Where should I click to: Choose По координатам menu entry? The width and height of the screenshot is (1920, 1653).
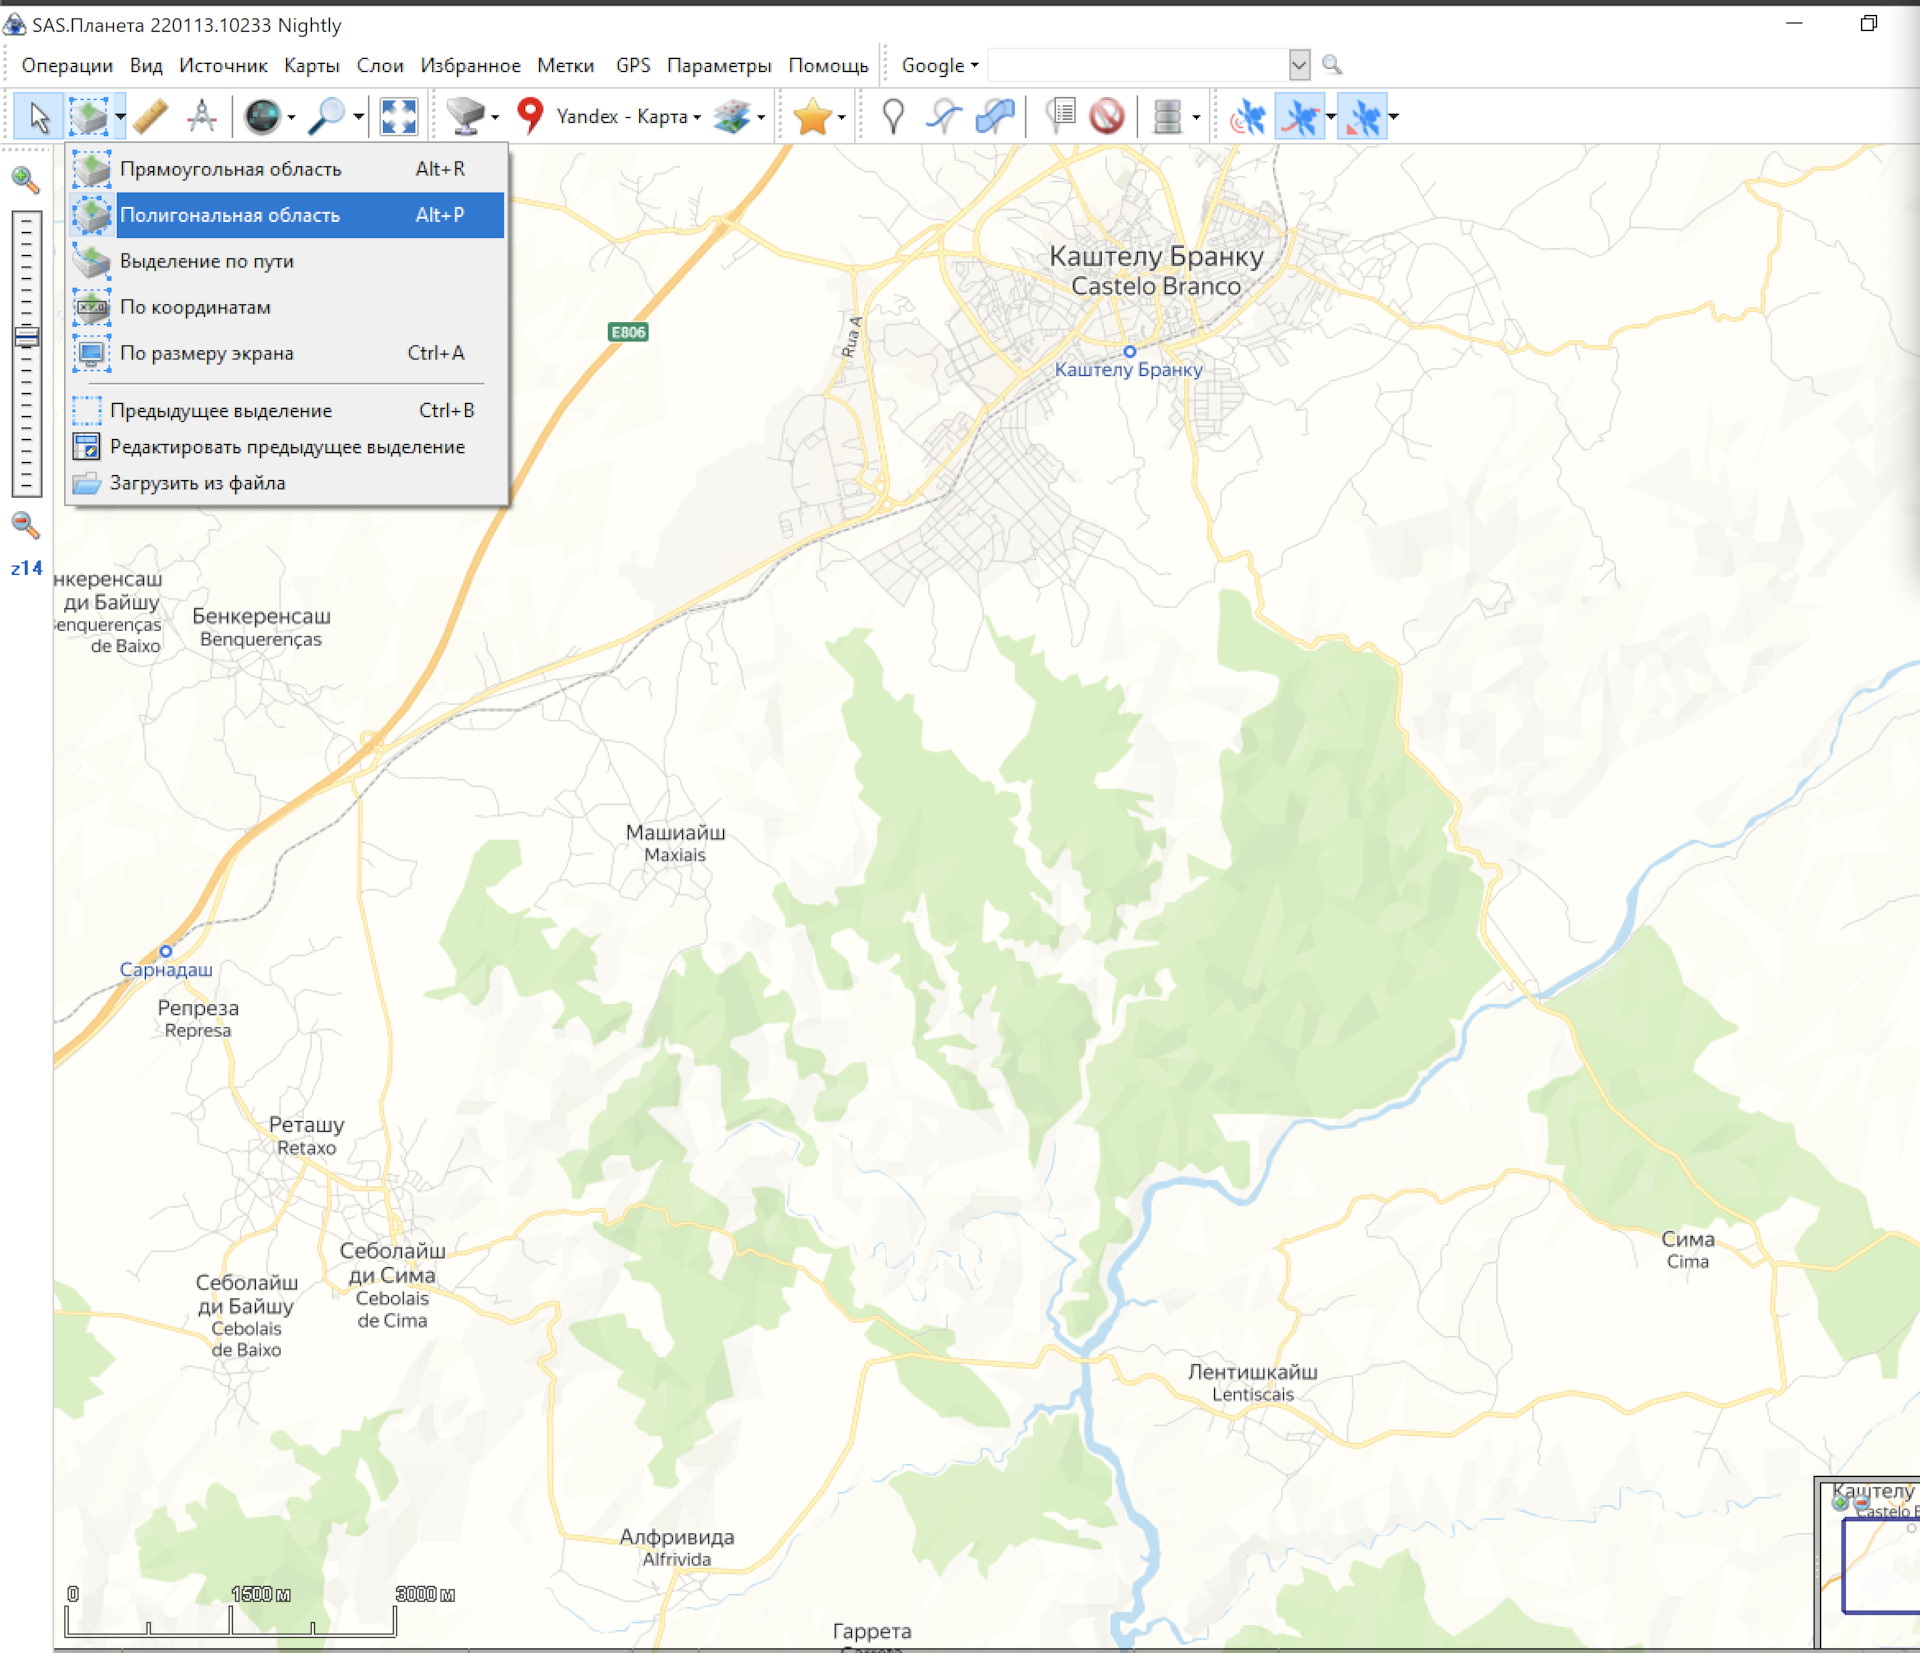tap(287, 307)
